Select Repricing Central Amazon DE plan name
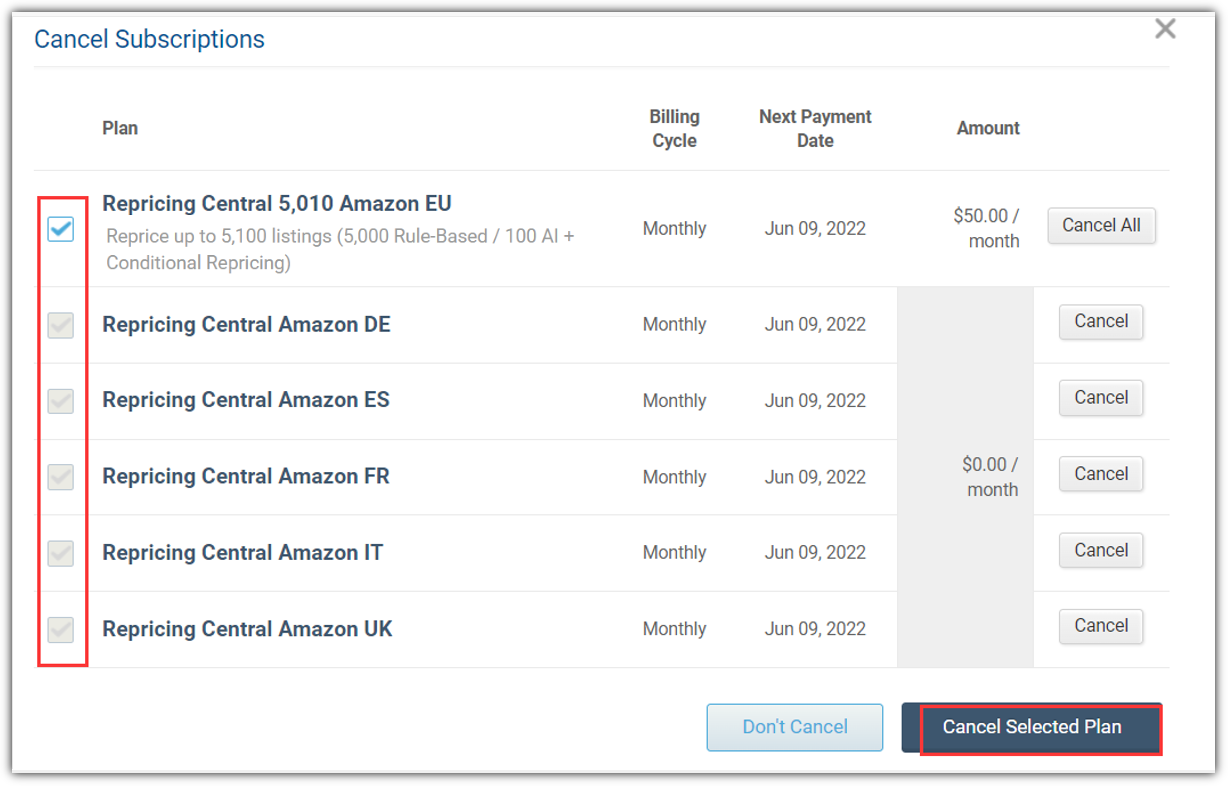 [246, 325]
